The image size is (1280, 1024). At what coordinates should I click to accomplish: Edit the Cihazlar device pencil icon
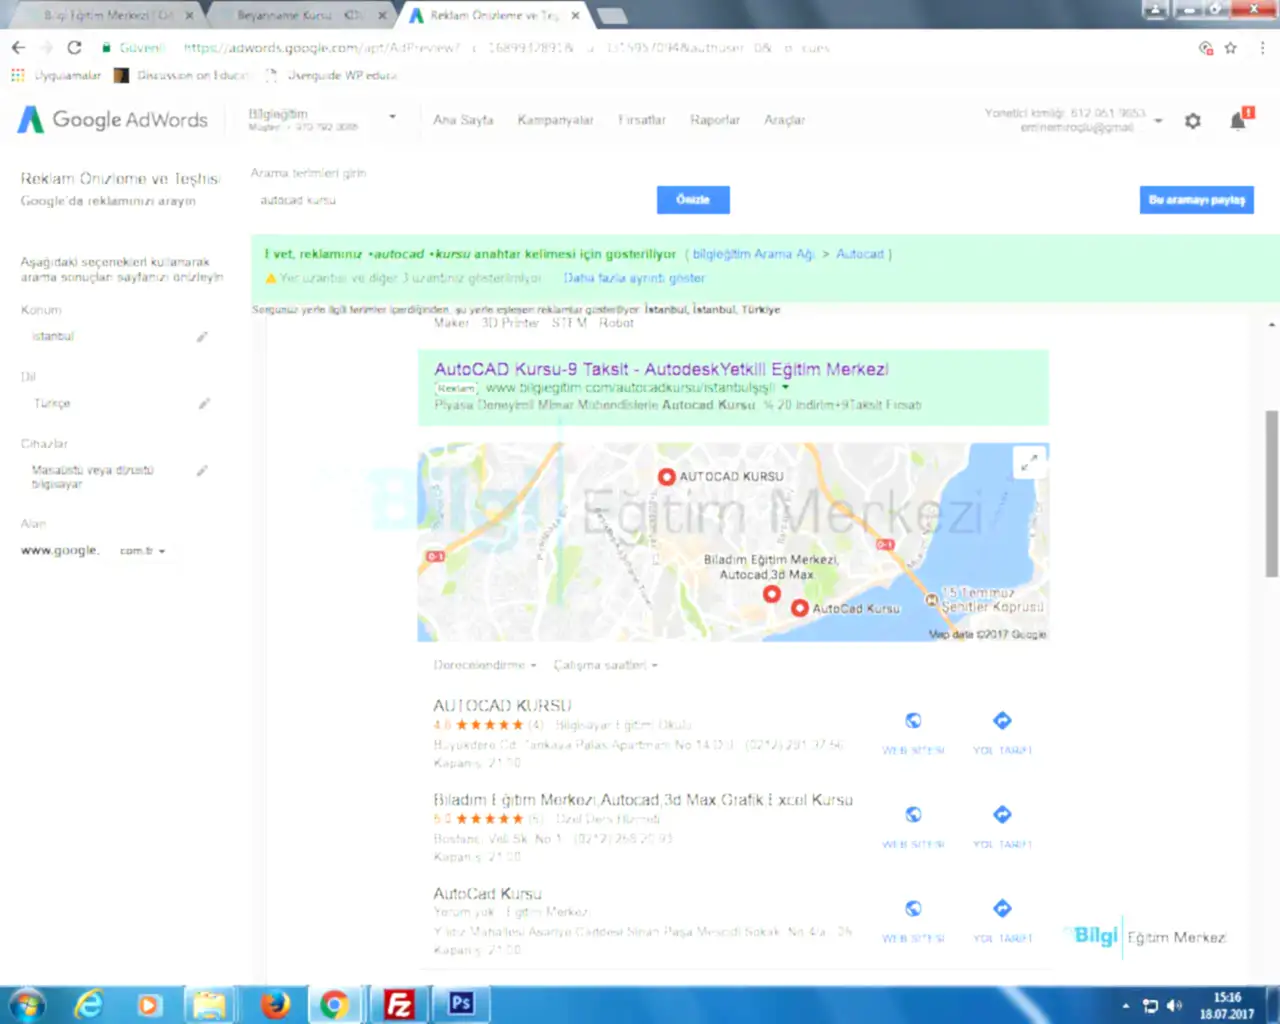tap(202, 471)
